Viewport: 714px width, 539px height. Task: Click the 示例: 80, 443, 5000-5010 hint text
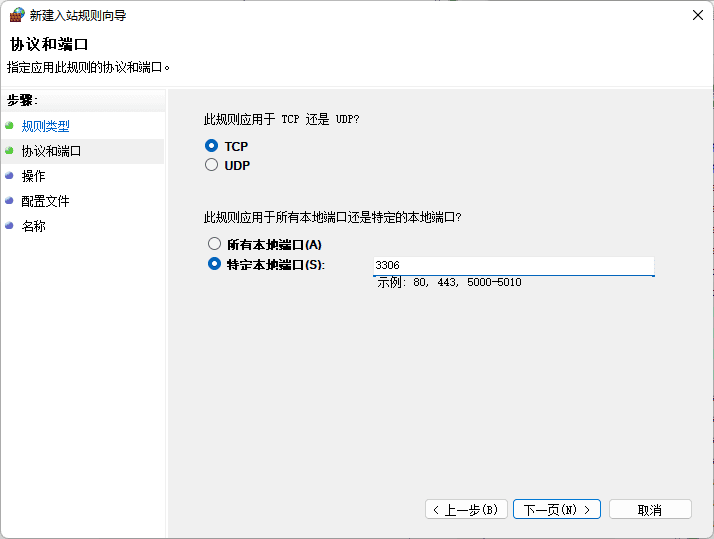pyautogui.click(x=449, y=282)
